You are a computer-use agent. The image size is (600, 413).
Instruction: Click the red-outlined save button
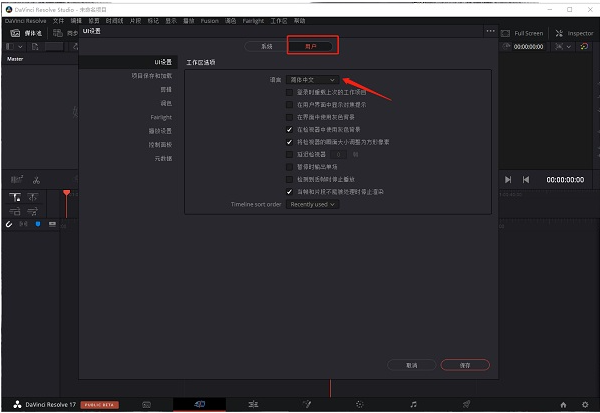[465, 365]
